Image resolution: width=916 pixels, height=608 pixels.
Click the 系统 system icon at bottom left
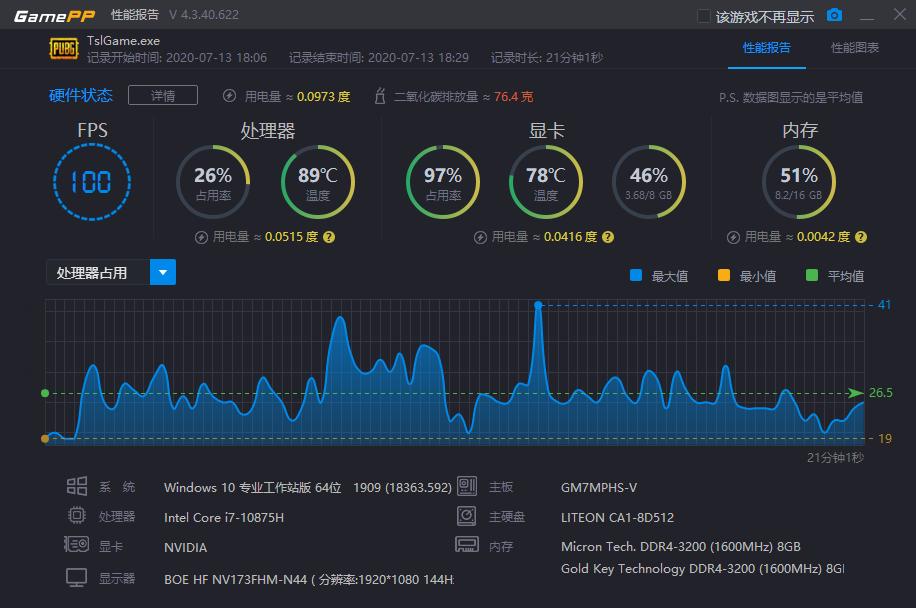pos(76,487)
